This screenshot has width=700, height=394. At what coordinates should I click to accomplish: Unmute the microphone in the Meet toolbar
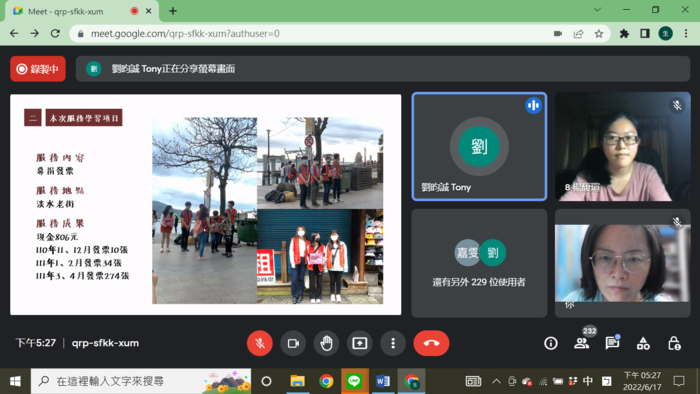pos(260,343)
